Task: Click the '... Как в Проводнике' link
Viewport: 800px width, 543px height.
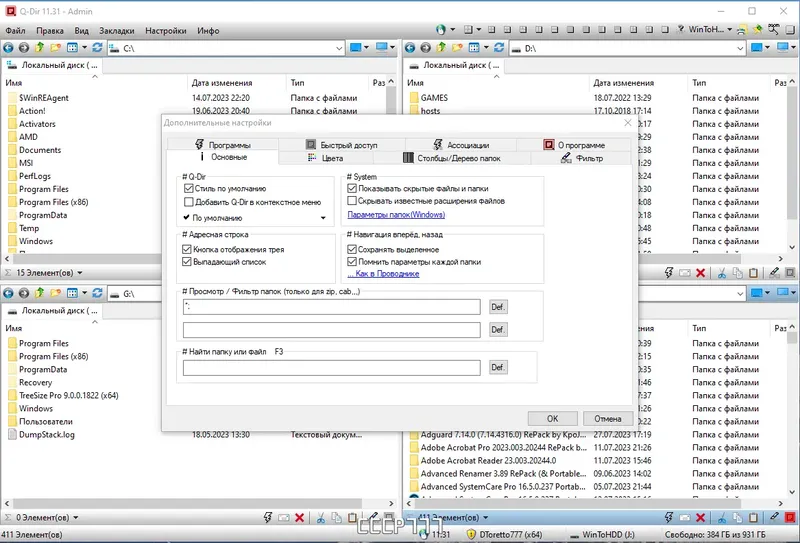Action: (x=383, y=274)
